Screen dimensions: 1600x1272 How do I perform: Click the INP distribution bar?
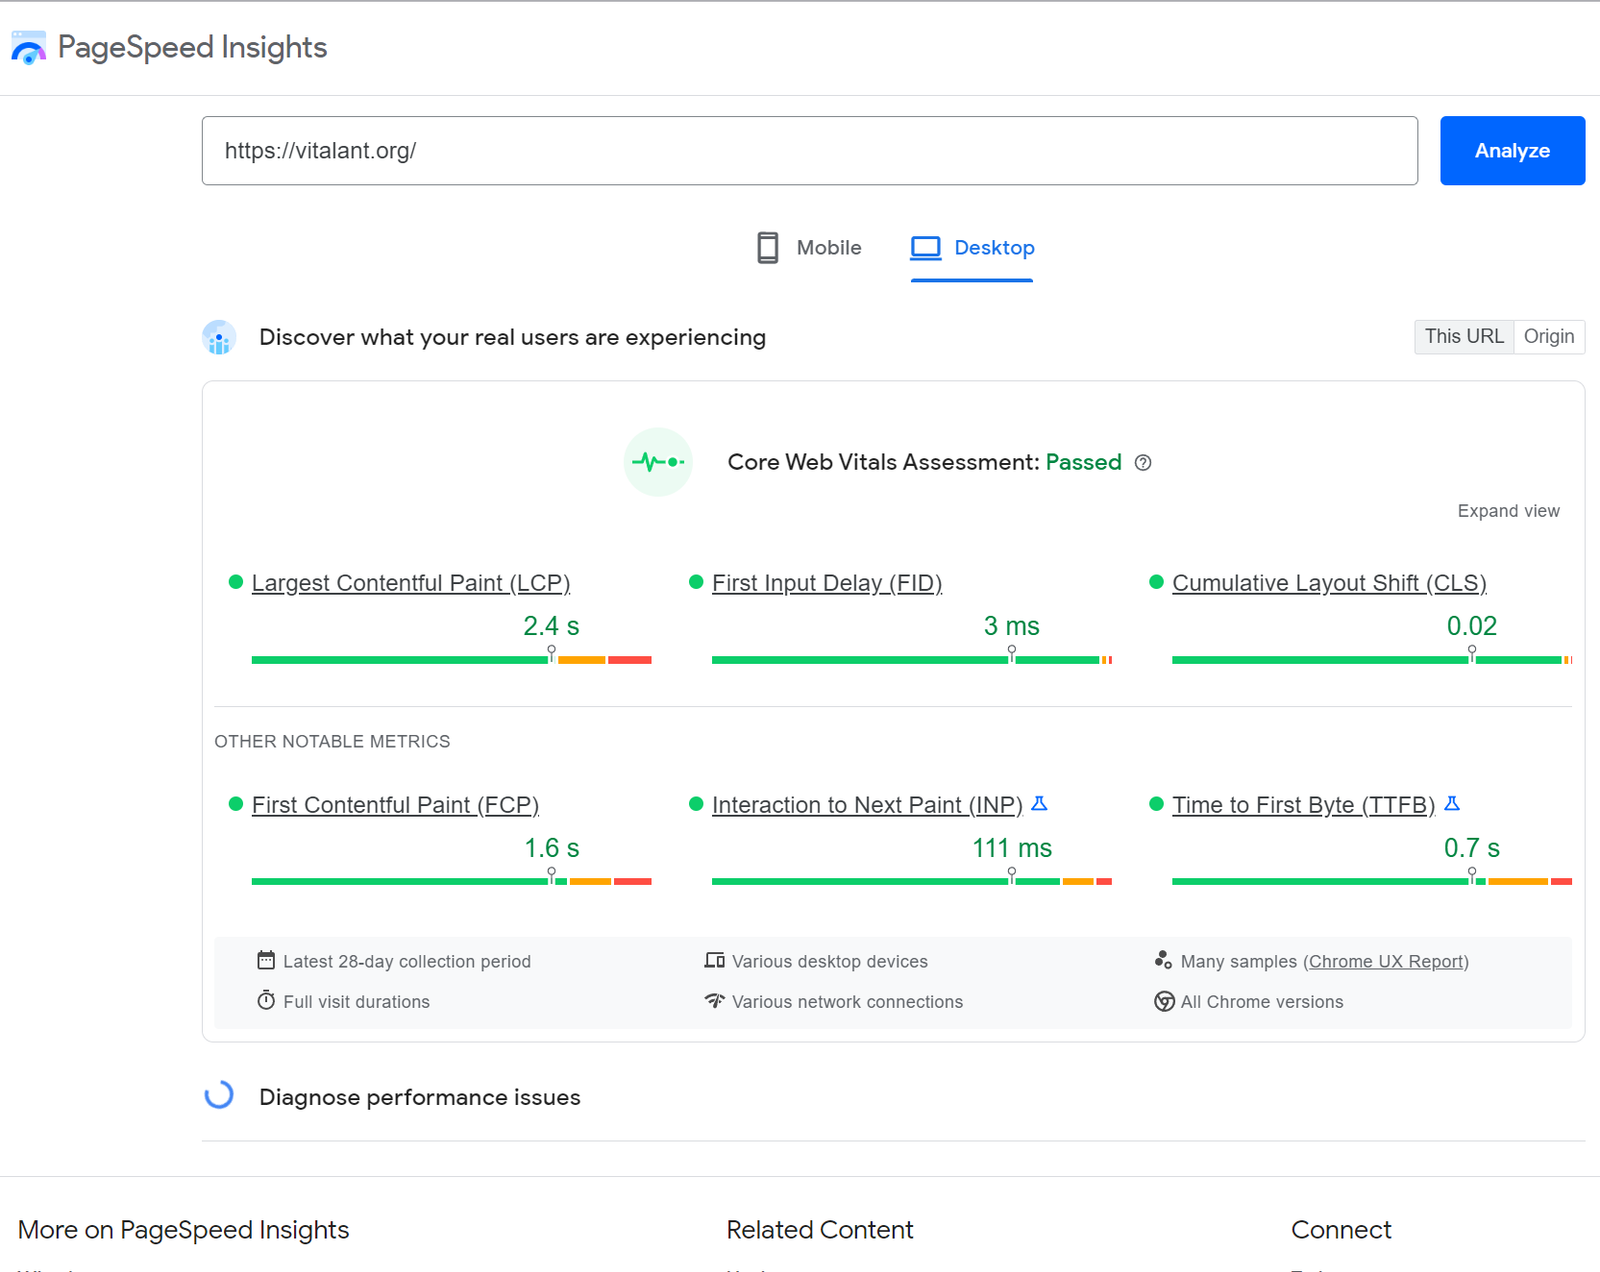(912, 881)
